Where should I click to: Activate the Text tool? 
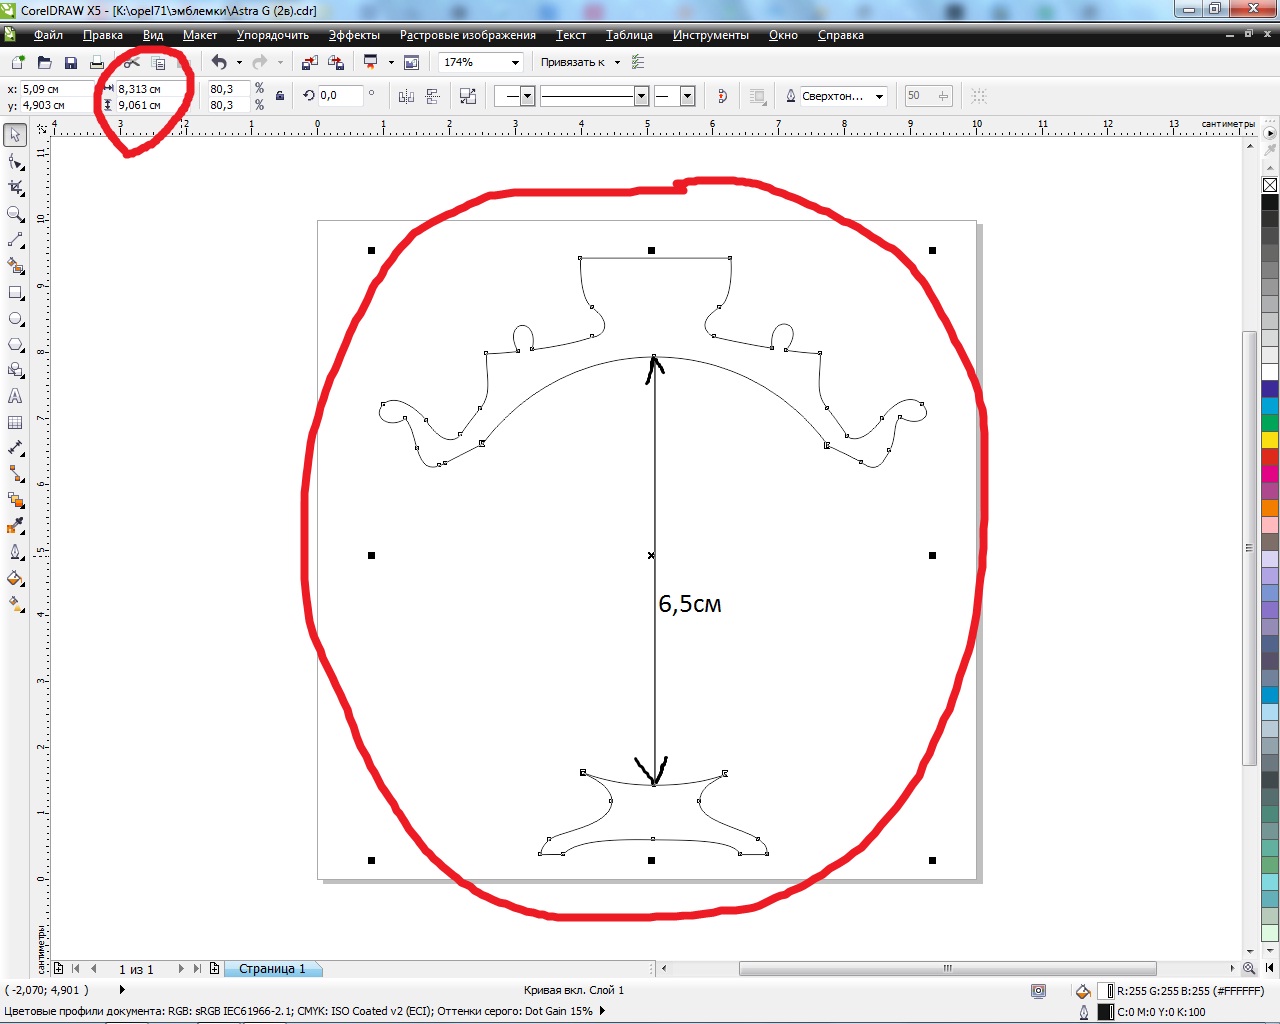16,397
